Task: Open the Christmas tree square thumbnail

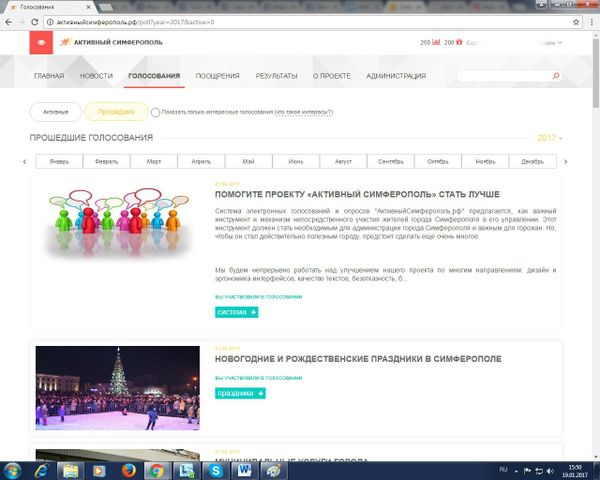Action: pos(117,388)
